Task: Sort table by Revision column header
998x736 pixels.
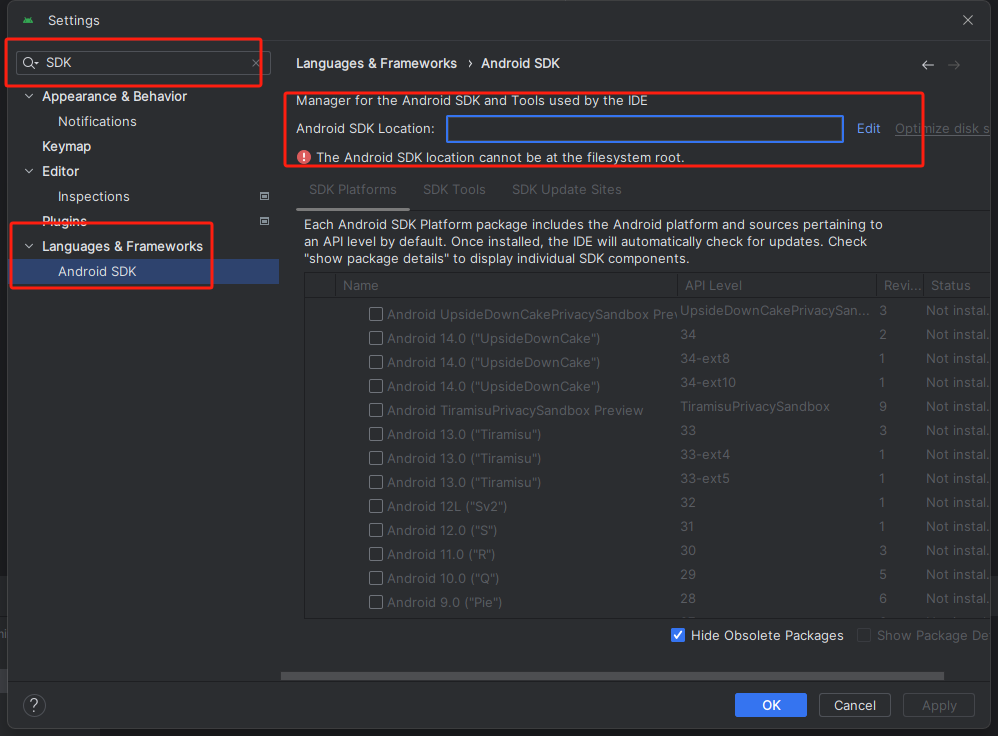Action: (900, 285)
